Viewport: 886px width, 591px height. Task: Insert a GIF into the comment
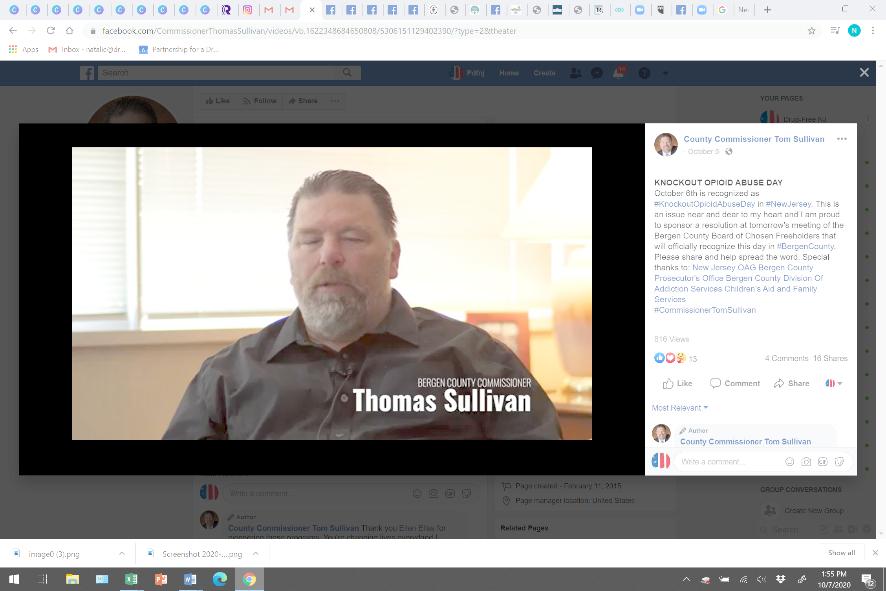click(823, 462)
